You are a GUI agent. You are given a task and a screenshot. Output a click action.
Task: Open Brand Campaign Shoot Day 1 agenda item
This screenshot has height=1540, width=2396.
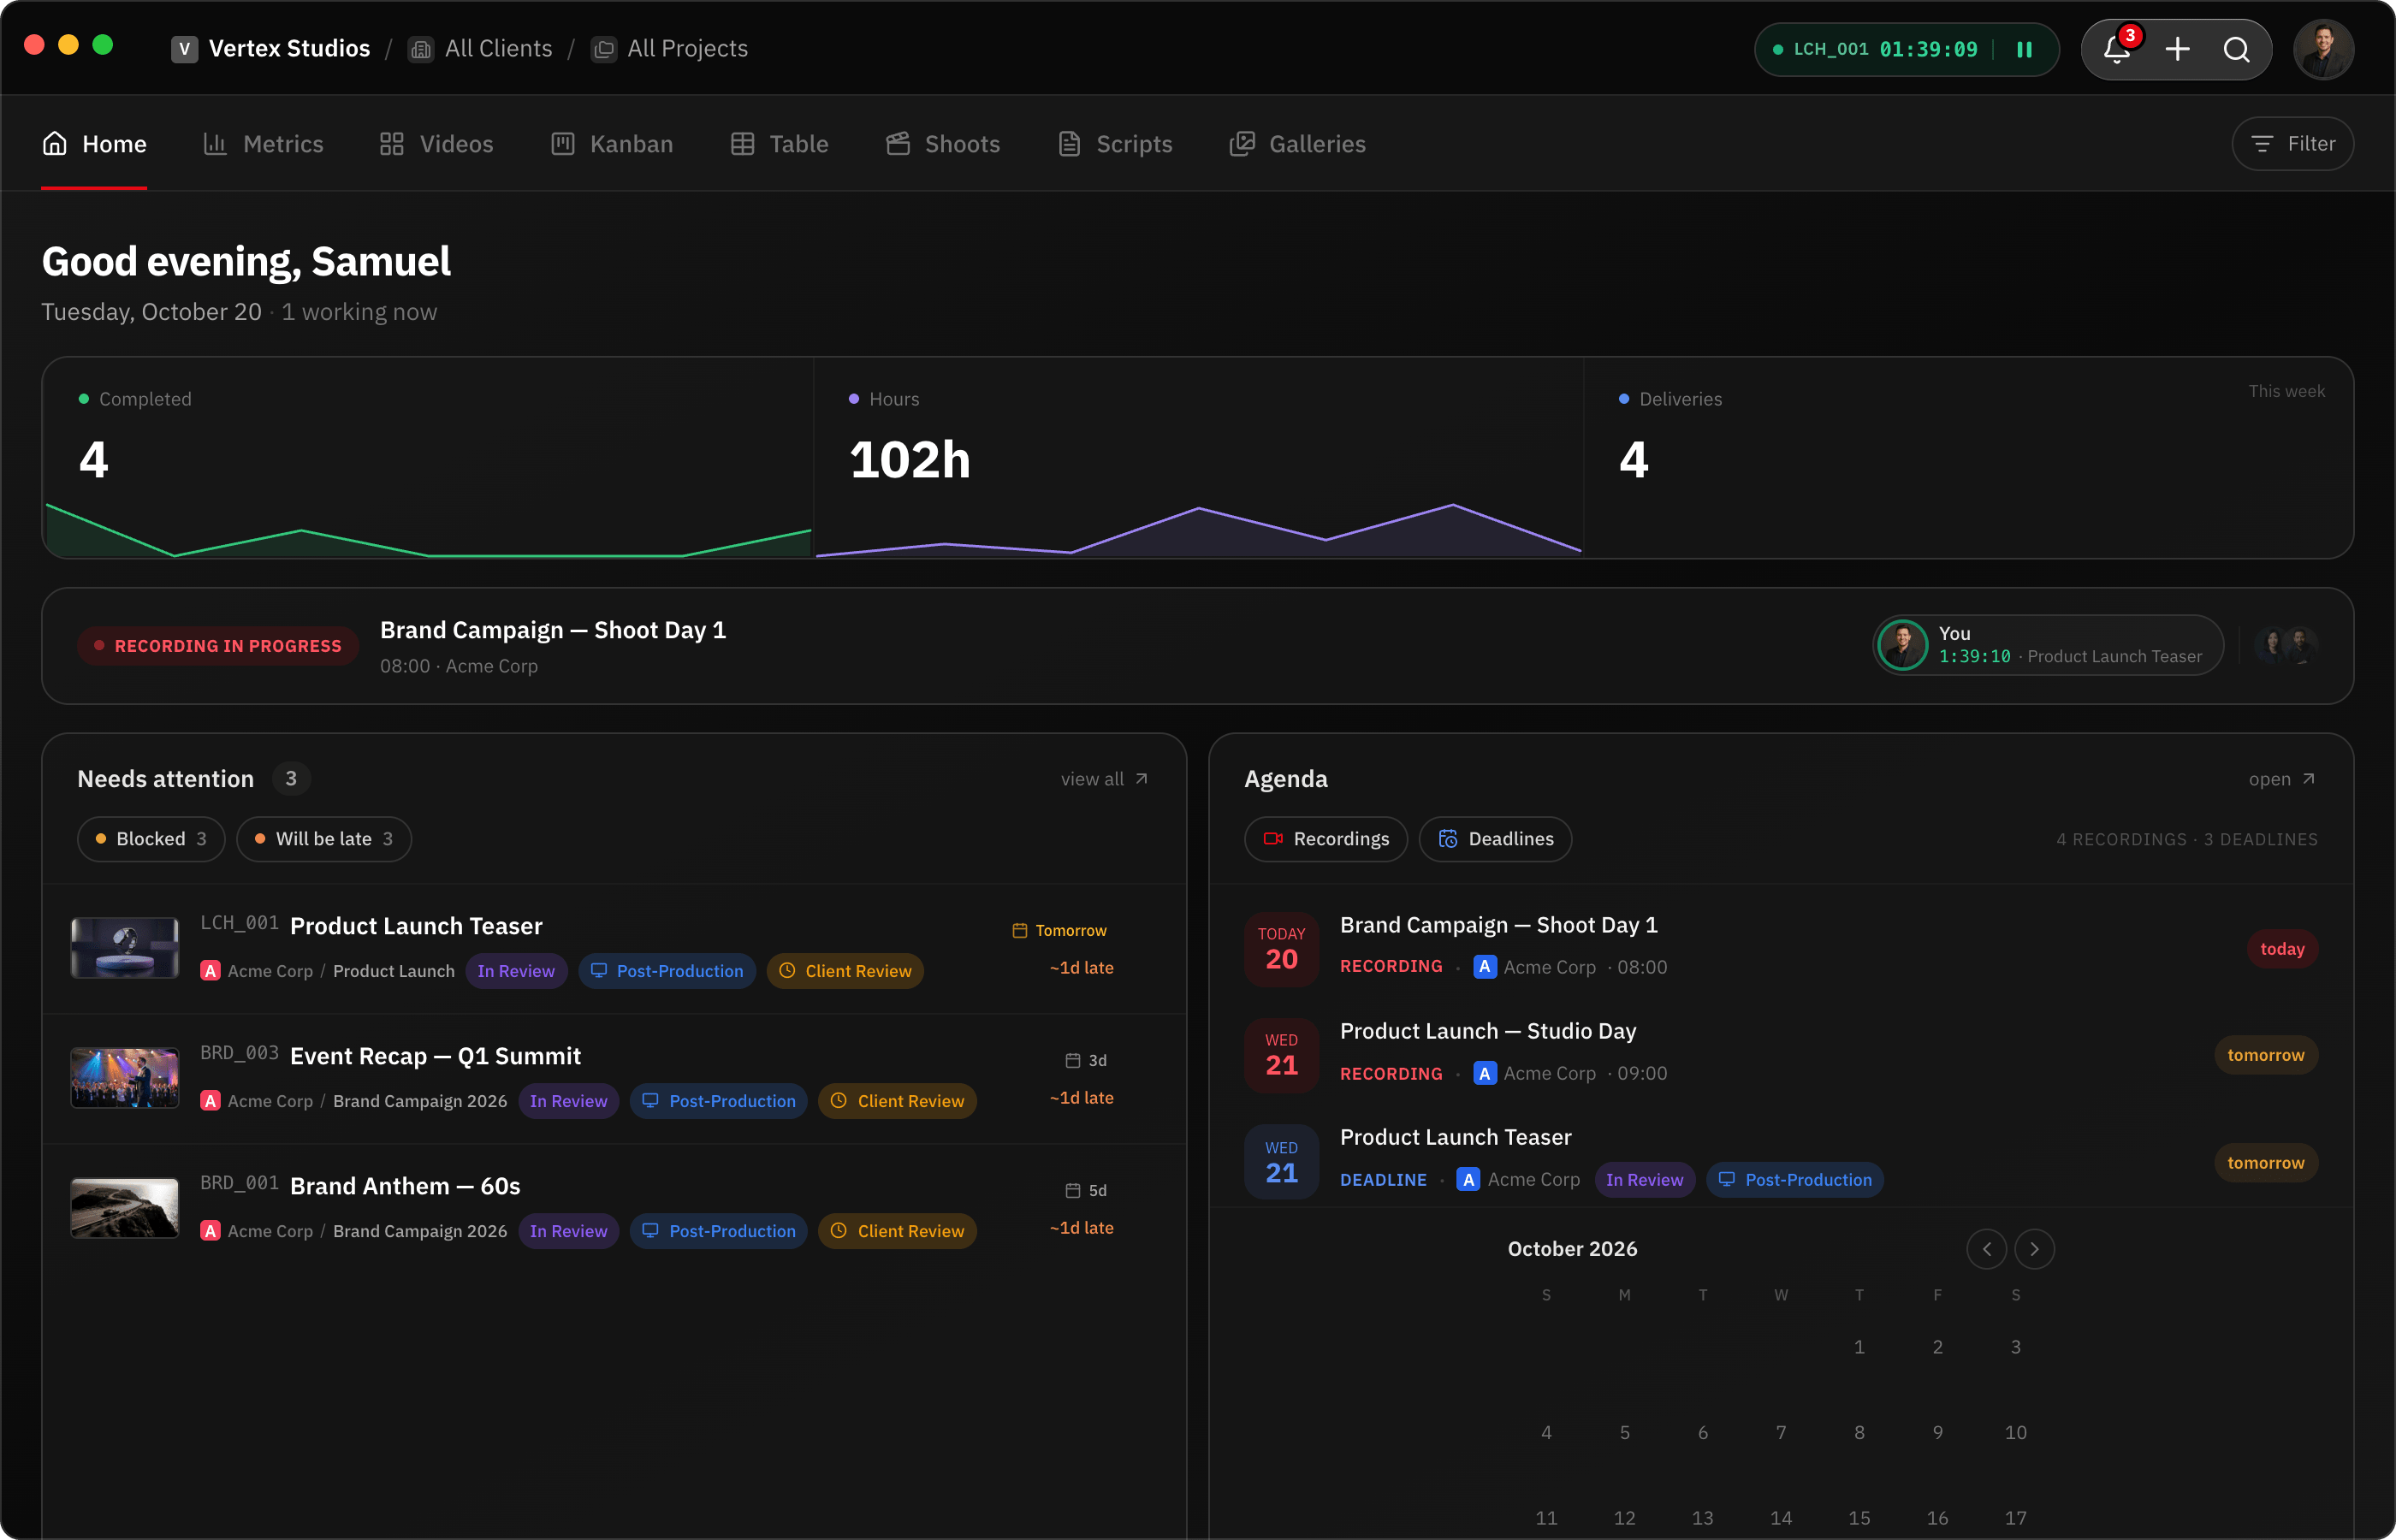tap(1781, 947)
